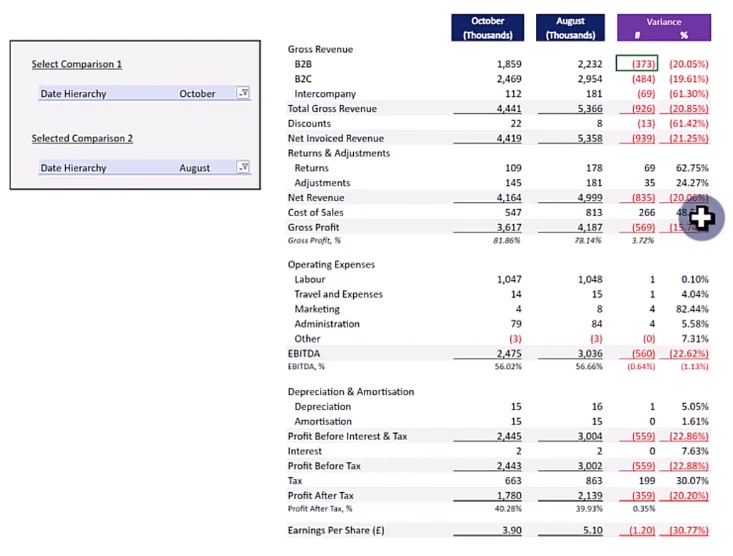The height and width of the screenshot is (556, 733).
Task: Select the B2B October value 1,859
Action: tap(509, 64)
